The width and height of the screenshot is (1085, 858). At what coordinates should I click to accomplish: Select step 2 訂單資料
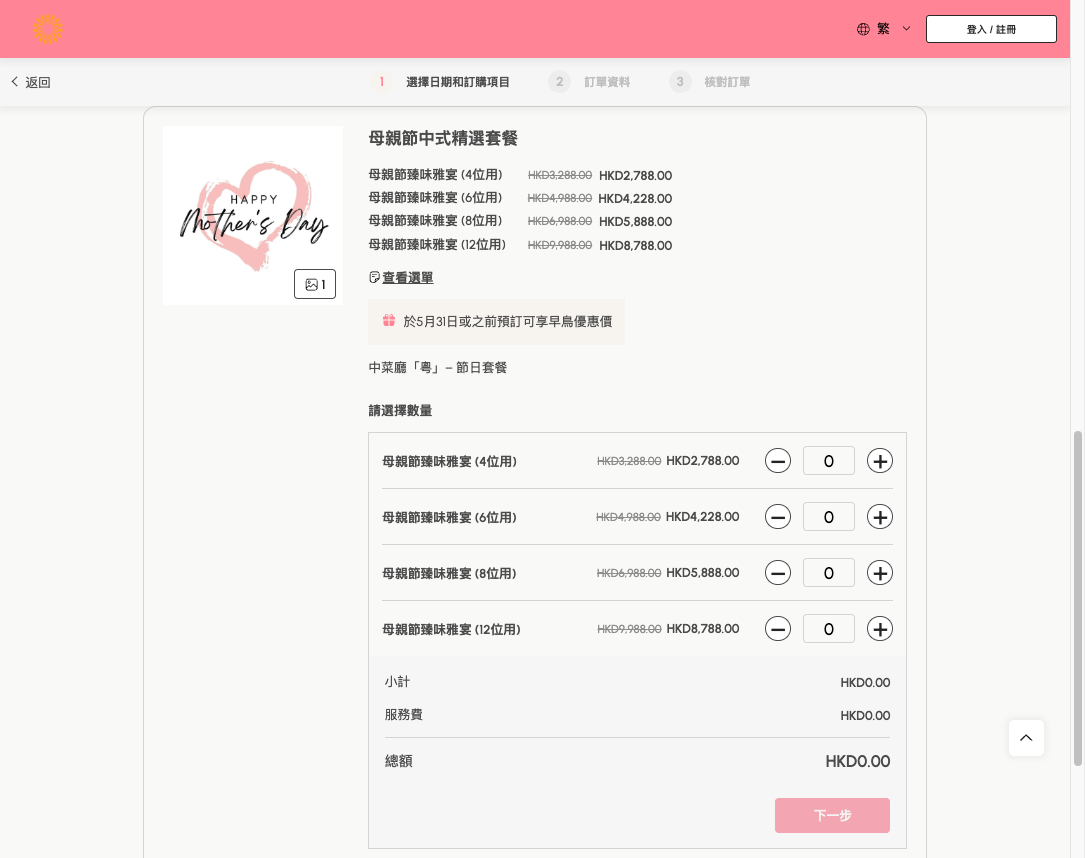[590, 82]
